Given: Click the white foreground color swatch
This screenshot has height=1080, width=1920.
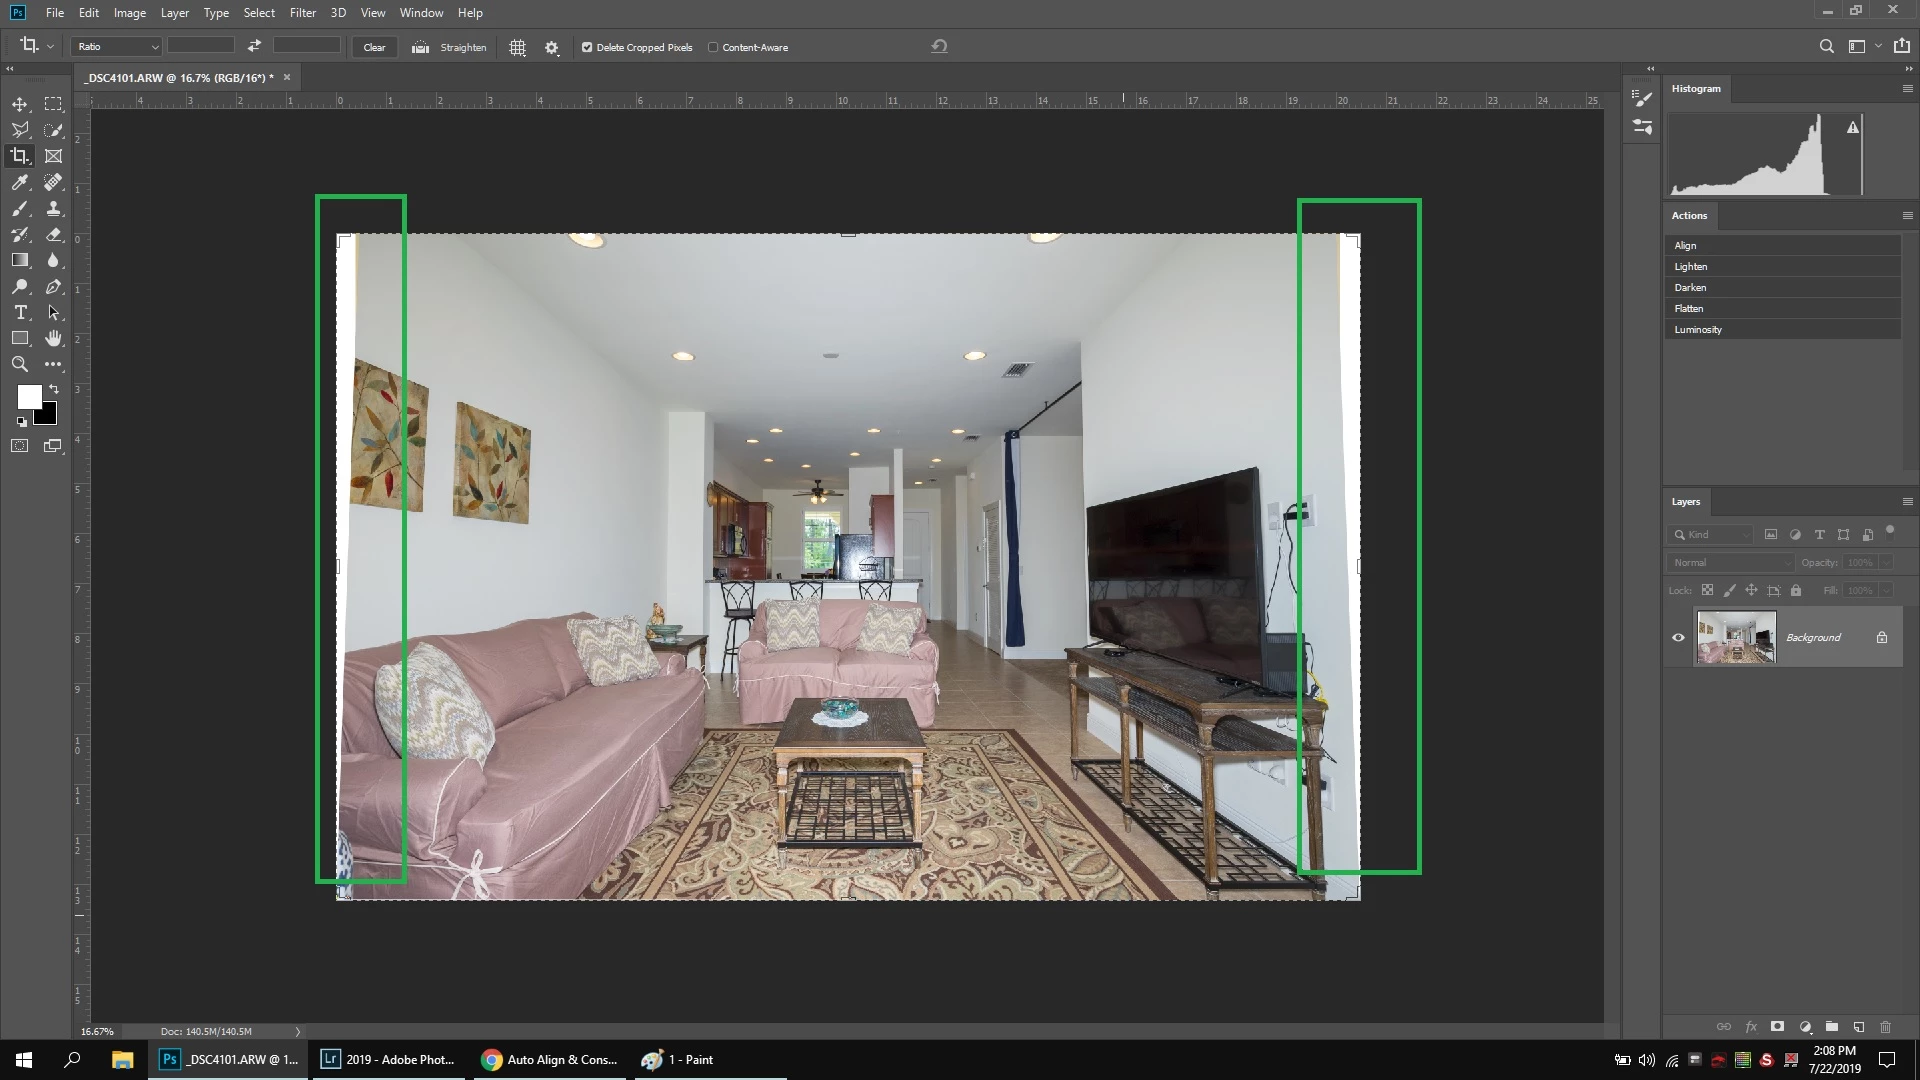Looking at the screenshot, I should pos(28,396).
